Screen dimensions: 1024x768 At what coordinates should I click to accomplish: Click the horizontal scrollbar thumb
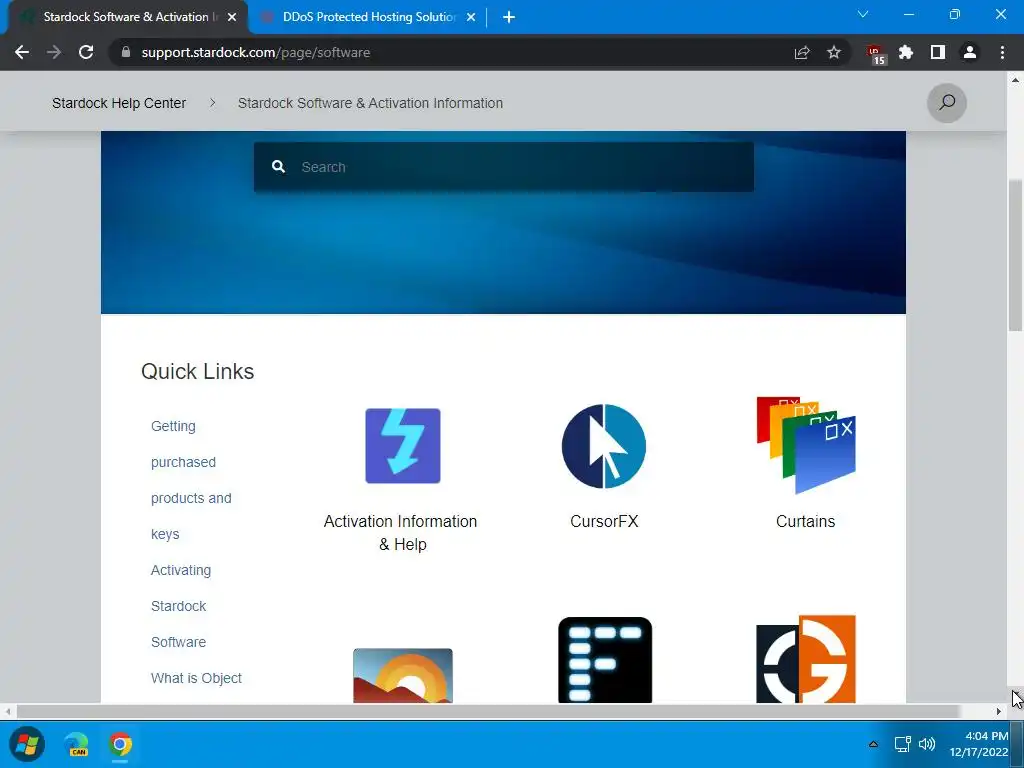(x=488, y=711)
